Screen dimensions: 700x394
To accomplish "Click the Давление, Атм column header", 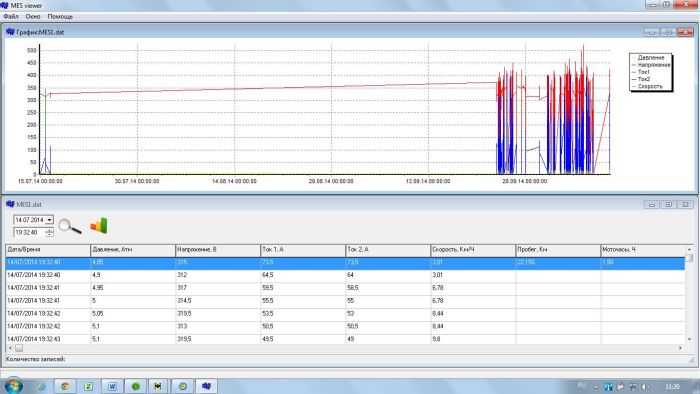I will click(133, 250).
